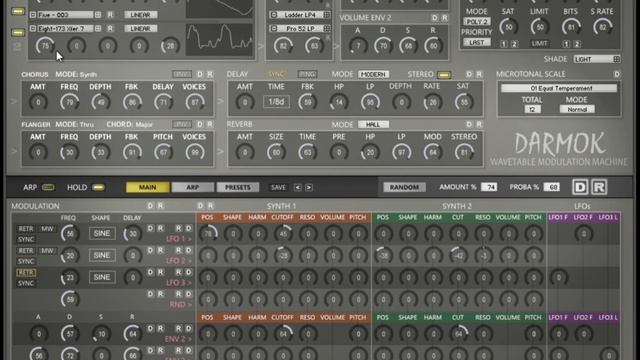Screen dimensions: 640x360
Task: Toggle Delay PING mode
Action: point(307,74)
